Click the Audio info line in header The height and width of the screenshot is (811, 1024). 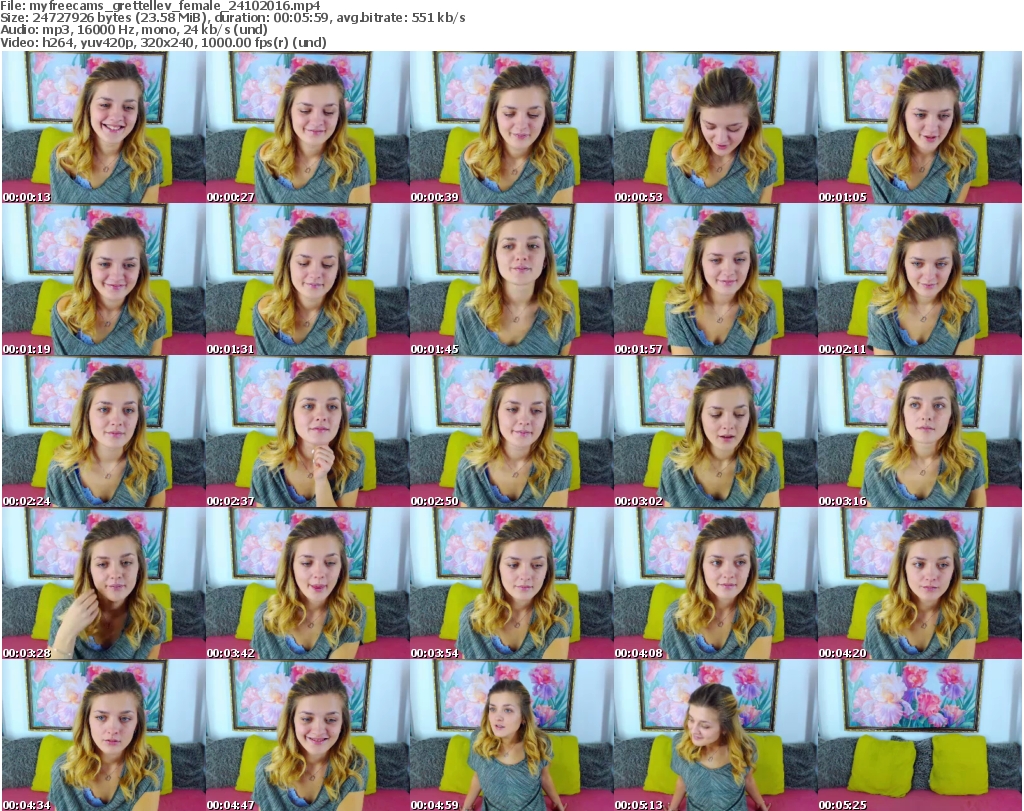pos(135,30)
